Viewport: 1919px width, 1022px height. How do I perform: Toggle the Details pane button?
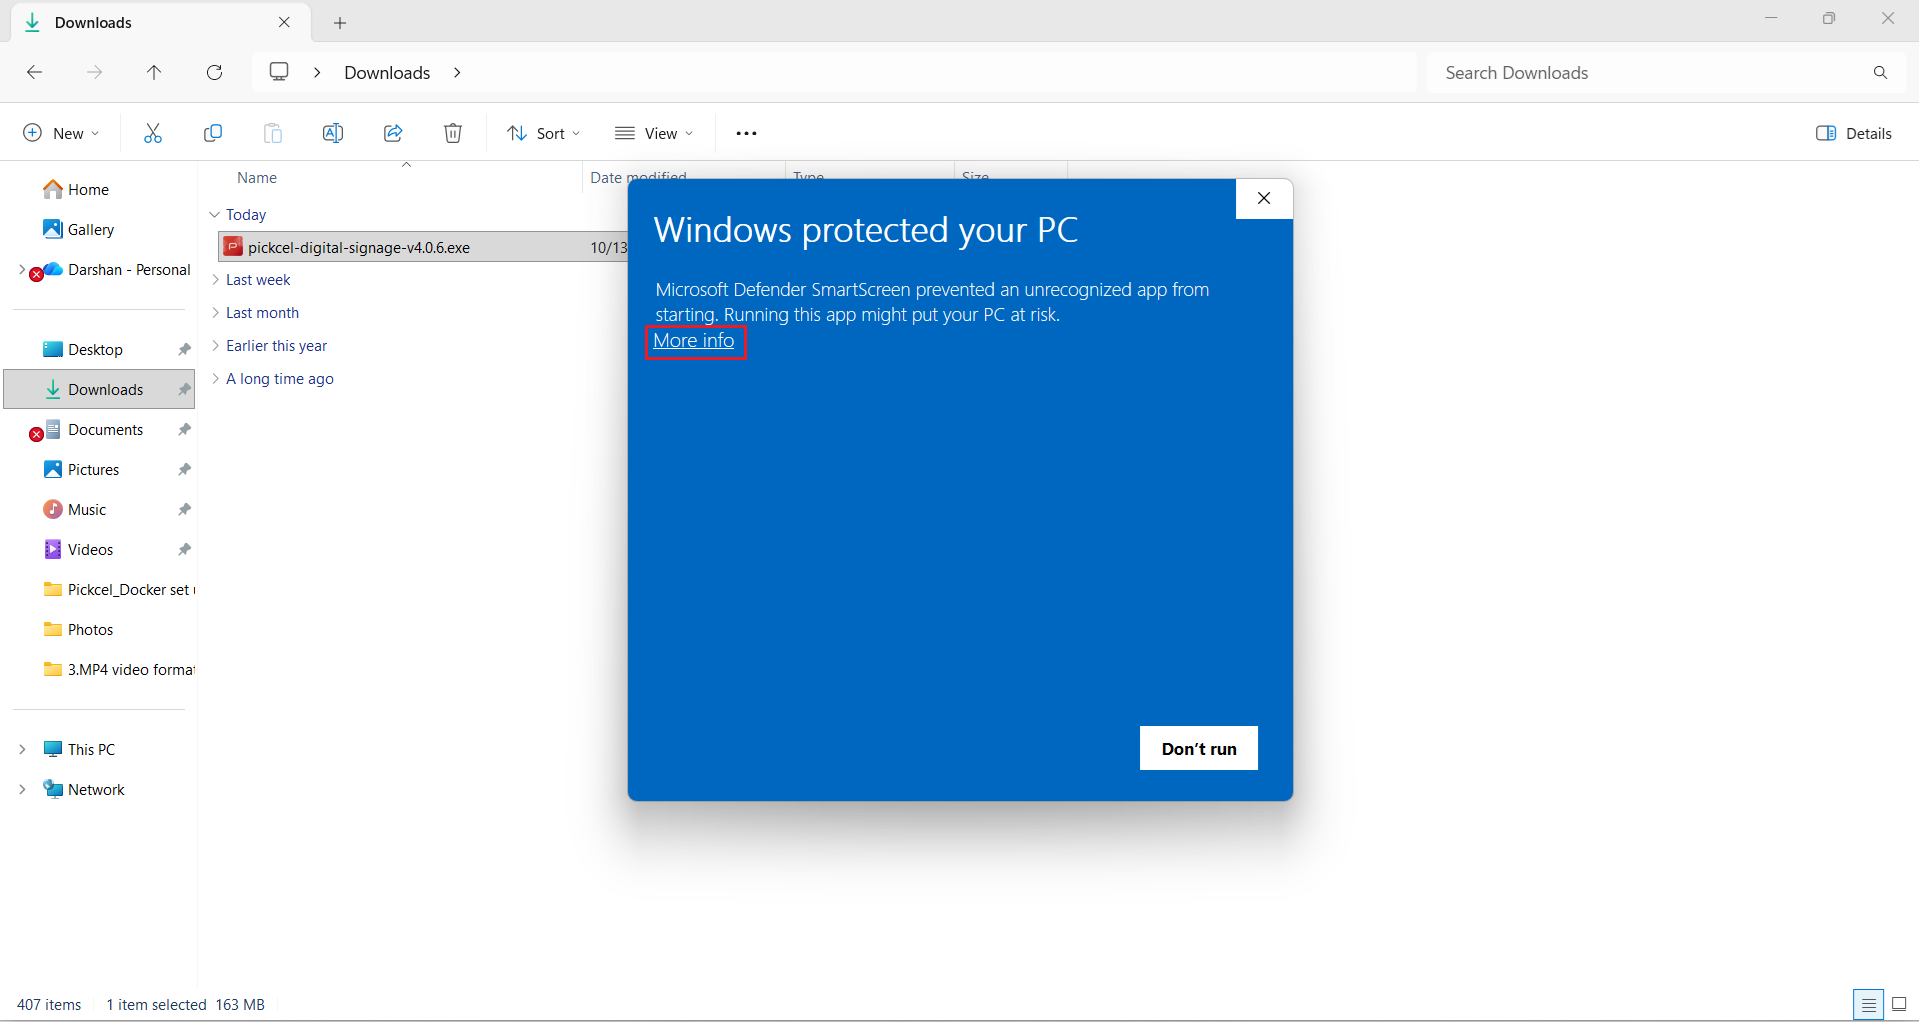click(x=1853, y=133)
